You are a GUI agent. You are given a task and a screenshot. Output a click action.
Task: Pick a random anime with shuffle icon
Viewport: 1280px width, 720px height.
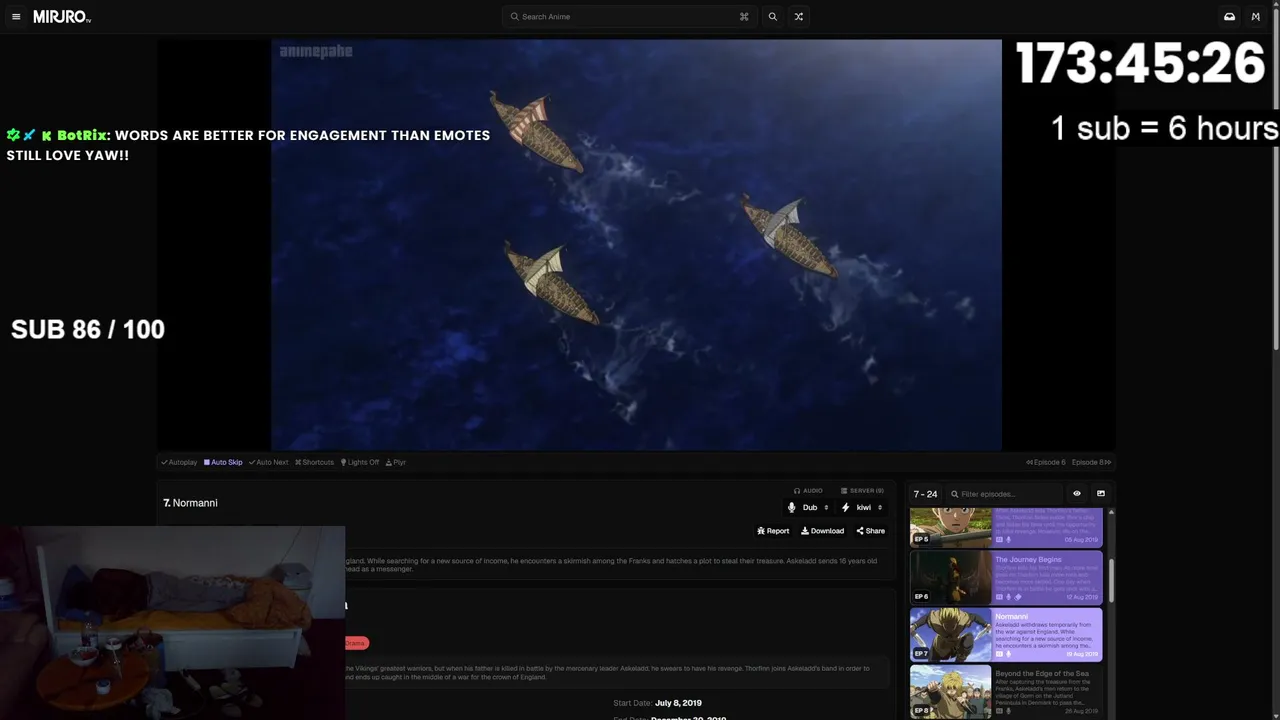798,17
